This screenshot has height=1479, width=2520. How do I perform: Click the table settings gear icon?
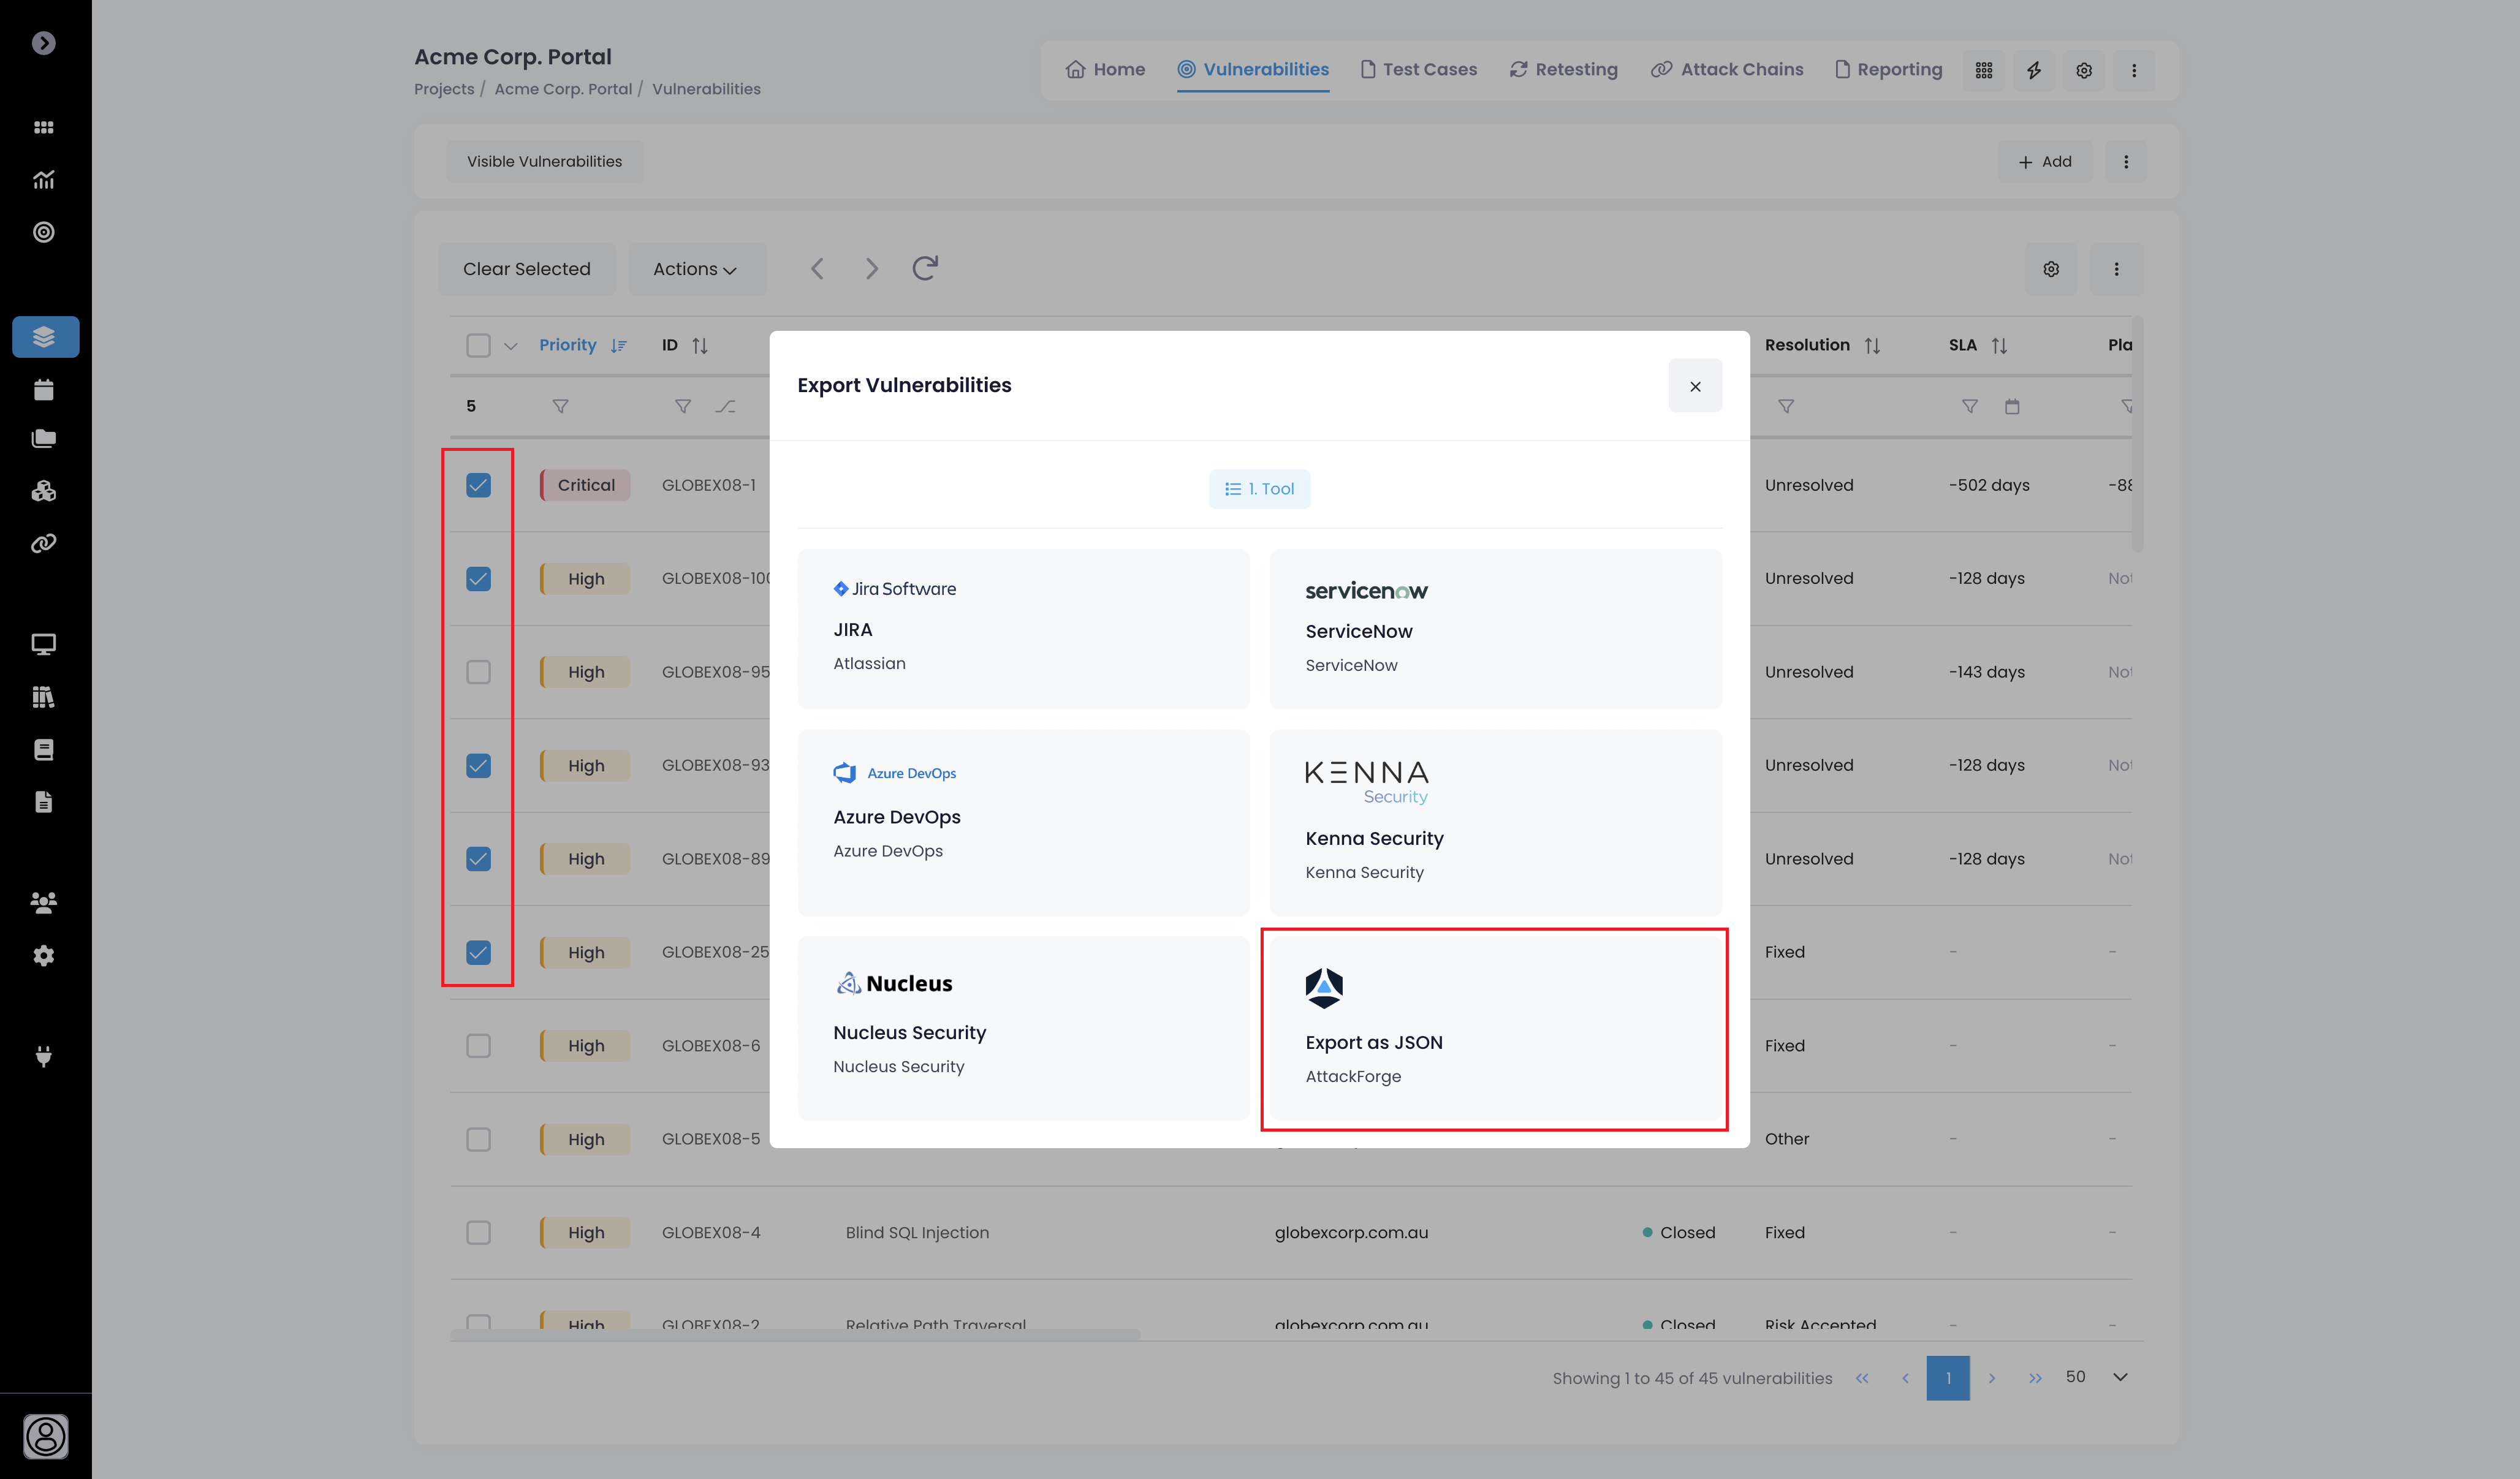[x=2050, y=269]
